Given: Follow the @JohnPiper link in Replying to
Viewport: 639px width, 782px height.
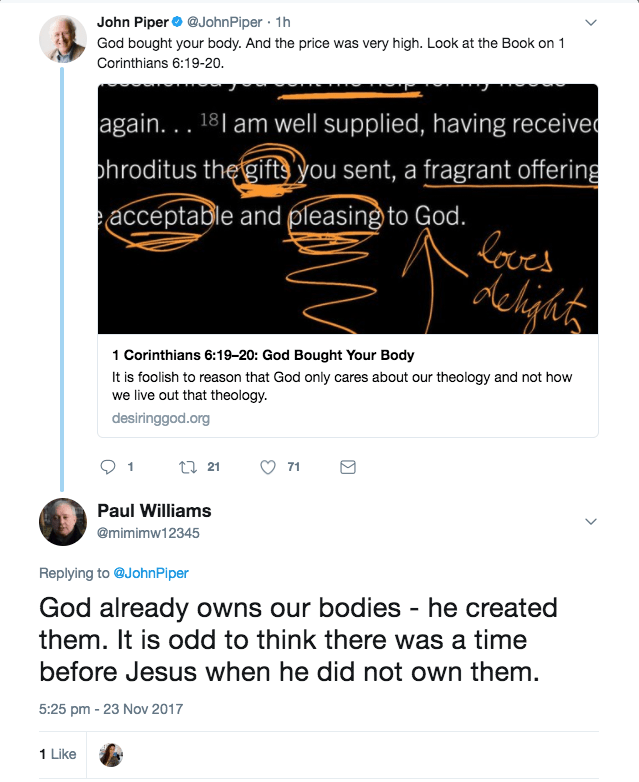Looking at the screenshot, I should 152,573.
